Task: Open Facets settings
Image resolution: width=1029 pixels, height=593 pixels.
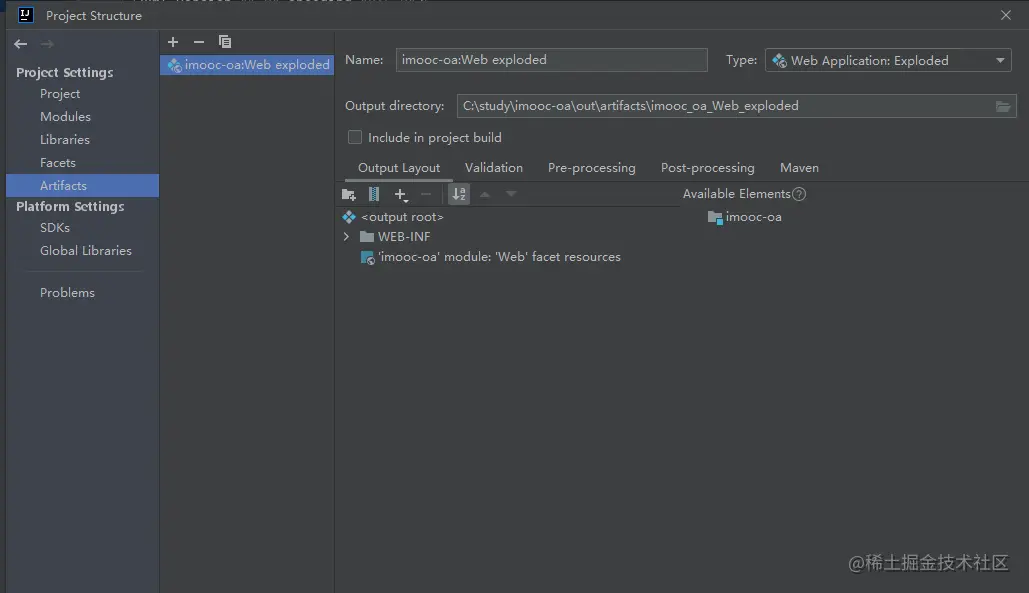Action: 58,163
